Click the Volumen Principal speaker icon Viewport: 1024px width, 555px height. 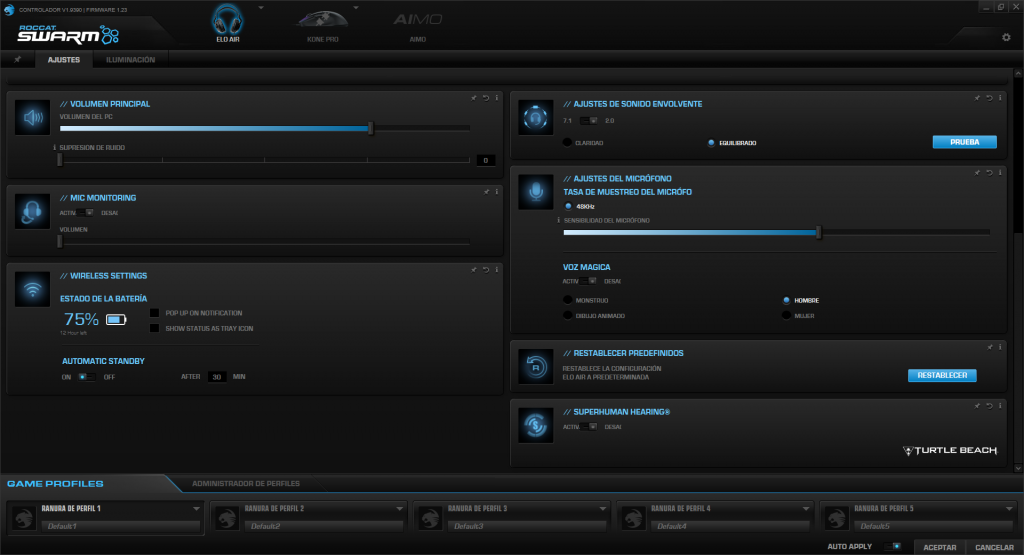[33, 118]
